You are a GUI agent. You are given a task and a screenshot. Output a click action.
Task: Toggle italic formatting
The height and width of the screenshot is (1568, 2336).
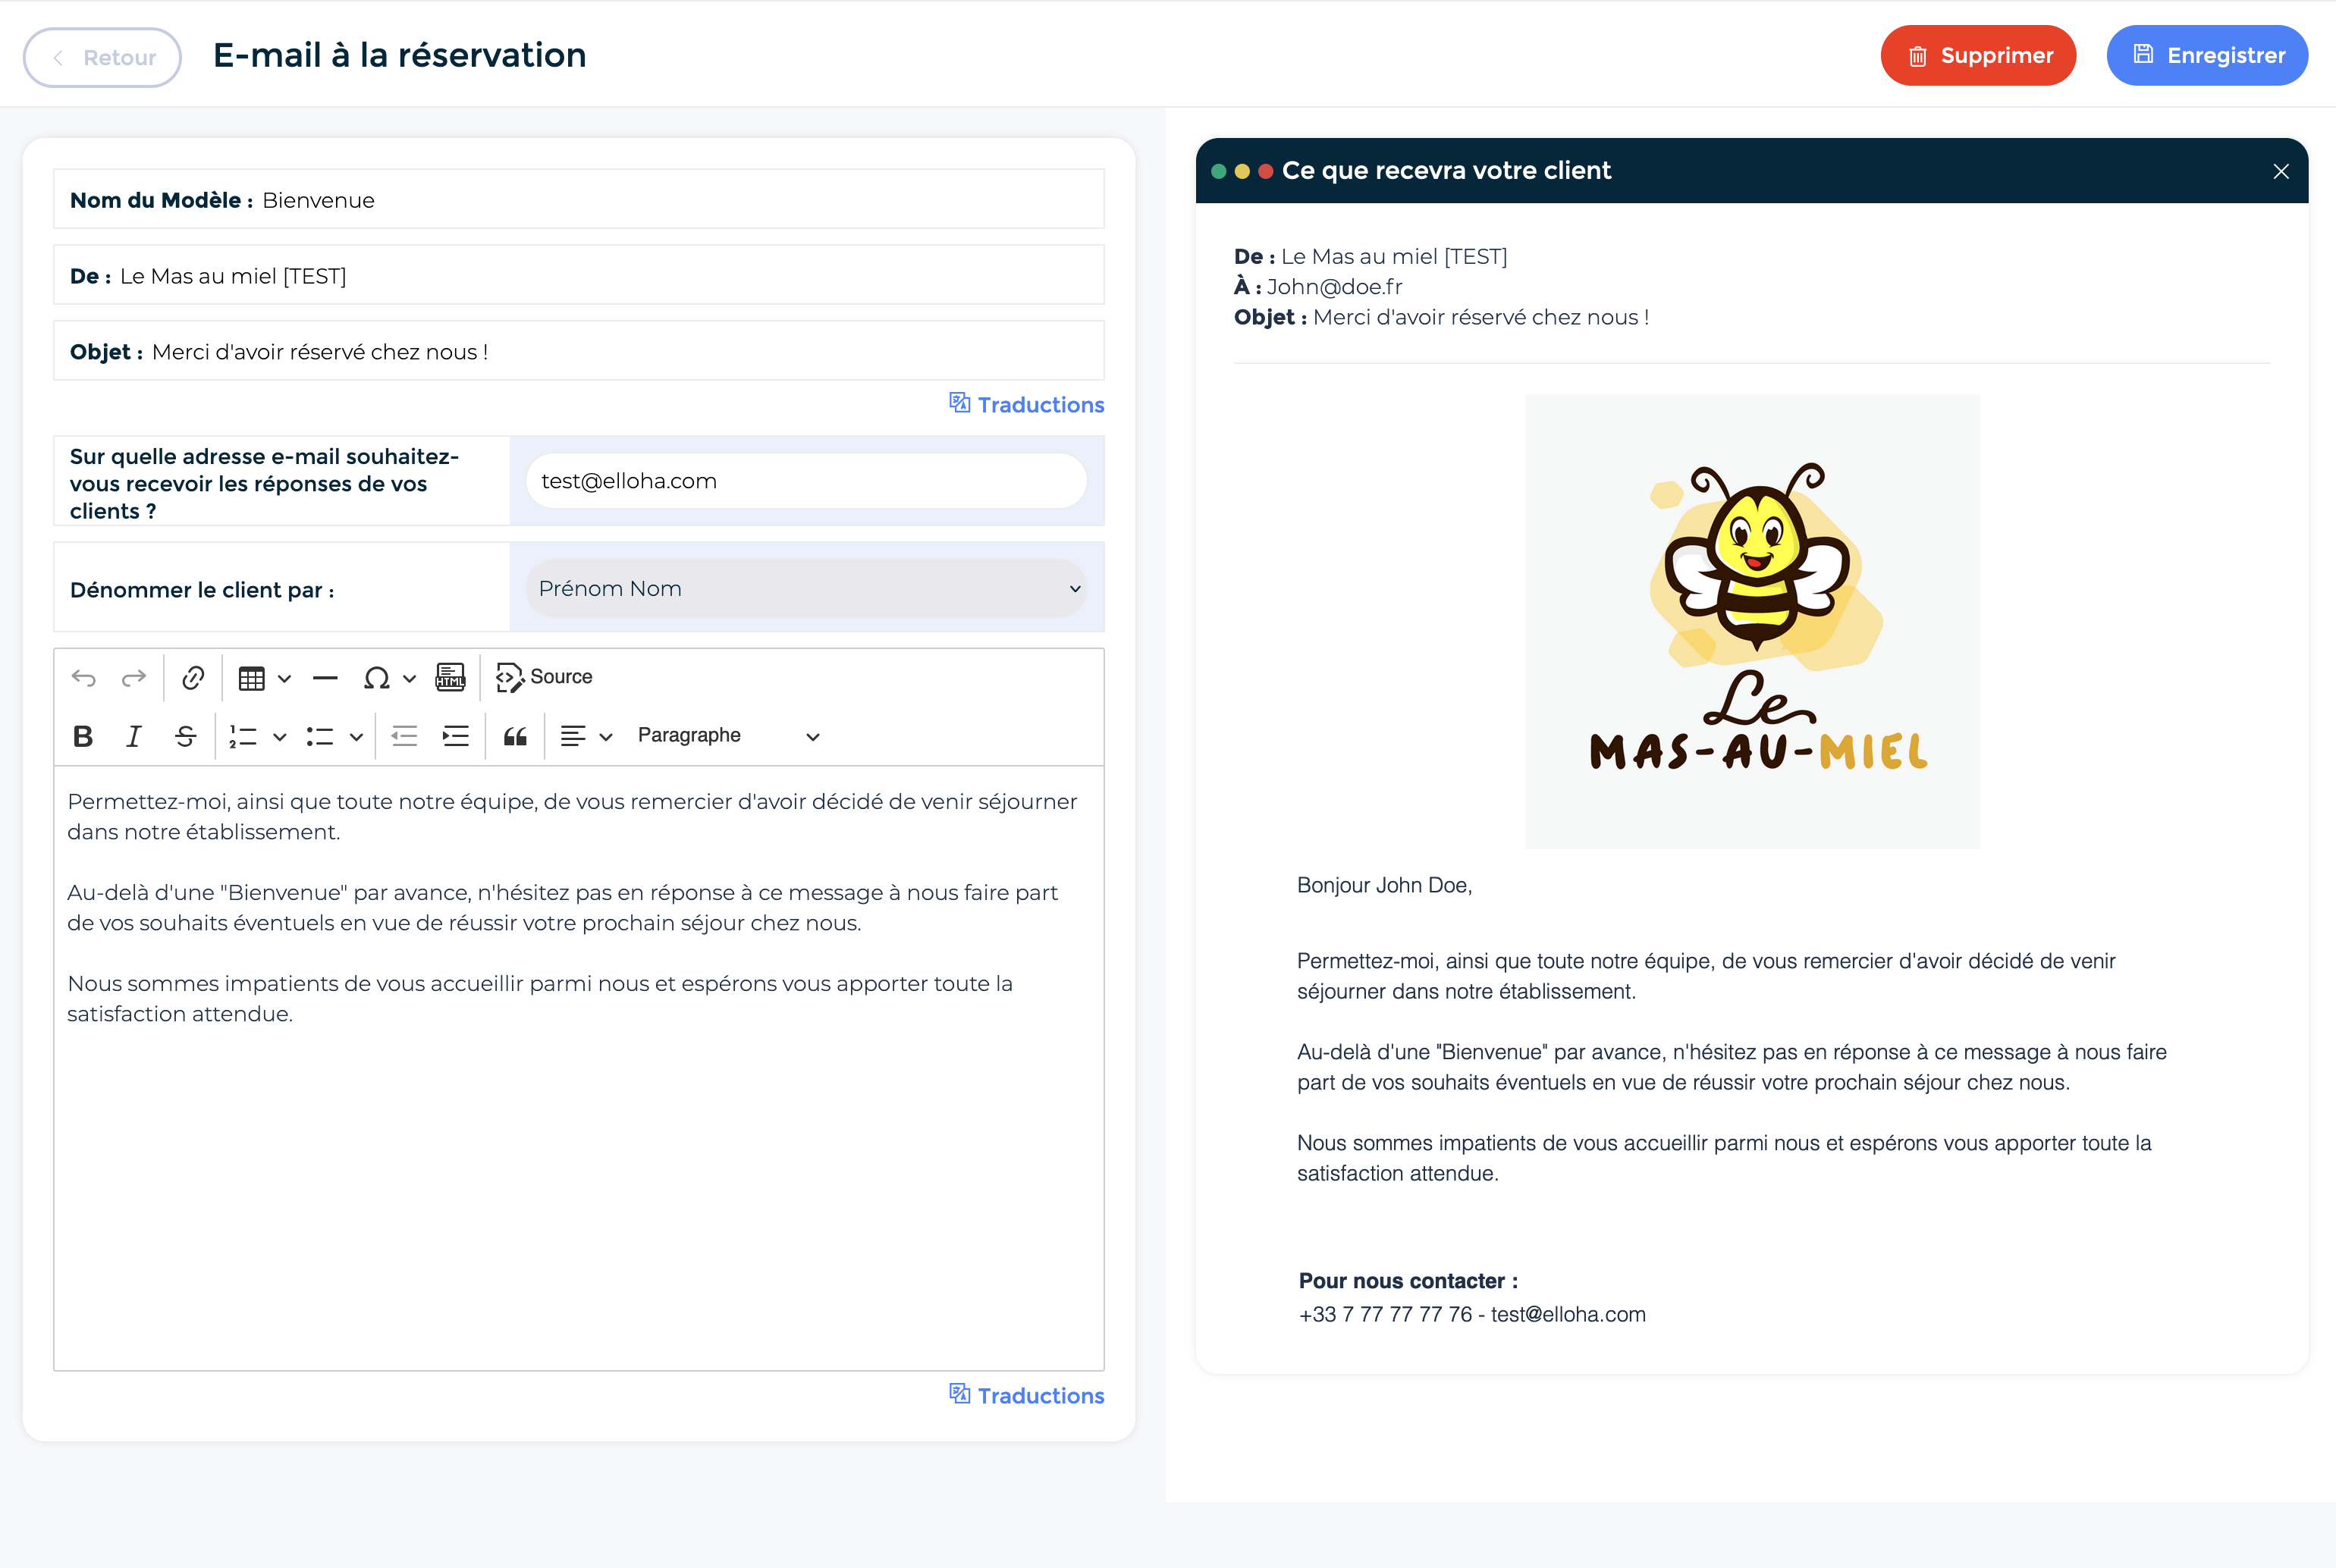tap(133, 736)
